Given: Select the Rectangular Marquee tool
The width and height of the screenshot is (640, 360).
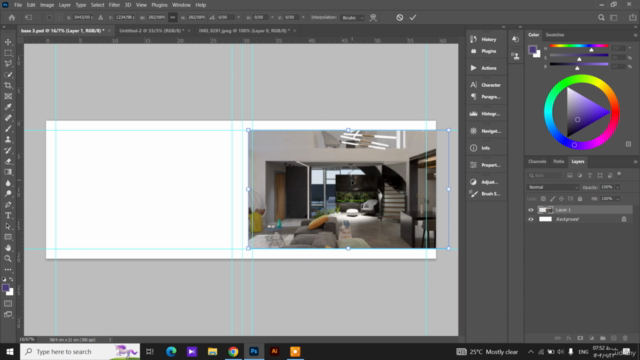Looking at the screenshot, I should [8, 53].
